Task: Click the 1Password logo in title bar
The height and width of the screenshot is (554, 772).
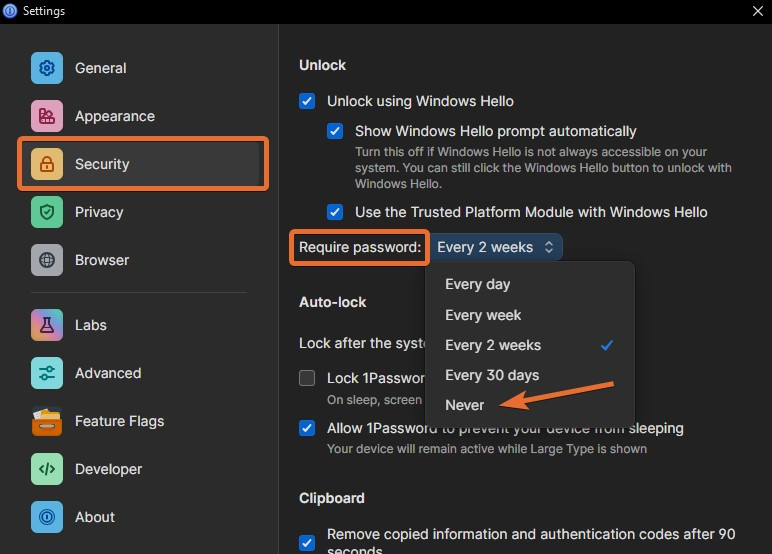Action: click(10, 11)
